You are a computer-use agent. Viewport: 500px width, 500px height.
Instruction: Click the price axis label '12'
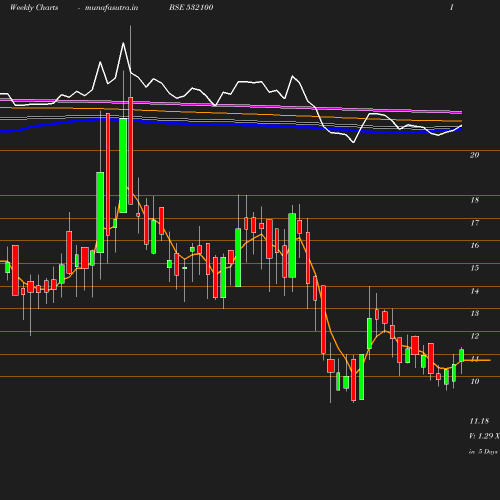(475, 336)
